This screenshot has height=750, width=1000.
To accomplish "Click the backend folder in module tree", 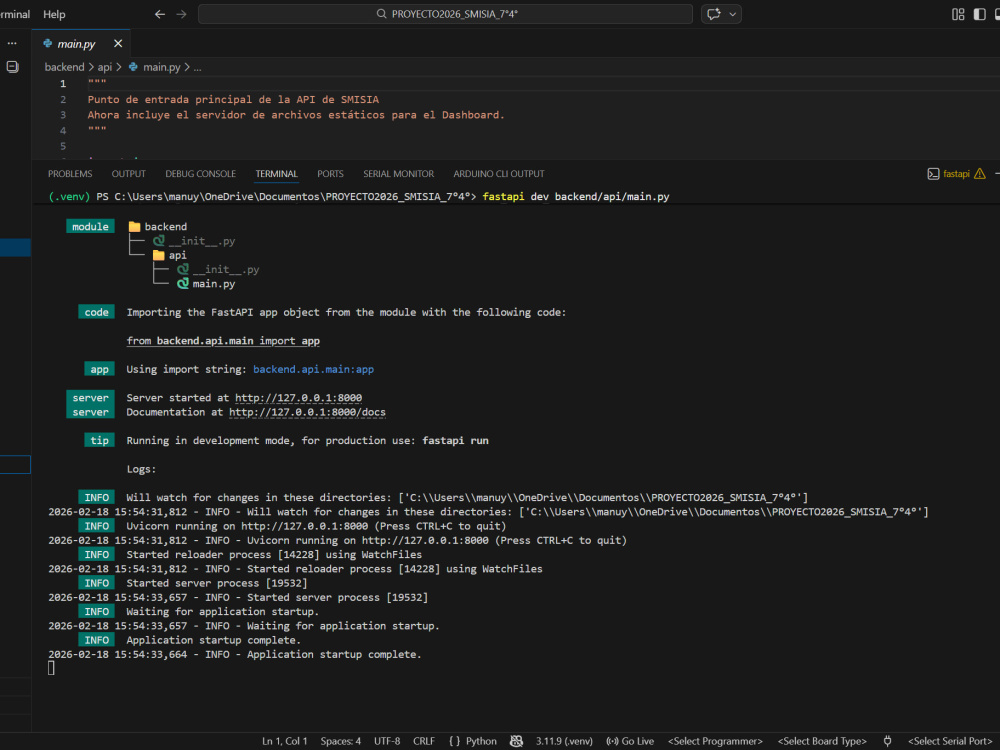I will pos(158,226).
